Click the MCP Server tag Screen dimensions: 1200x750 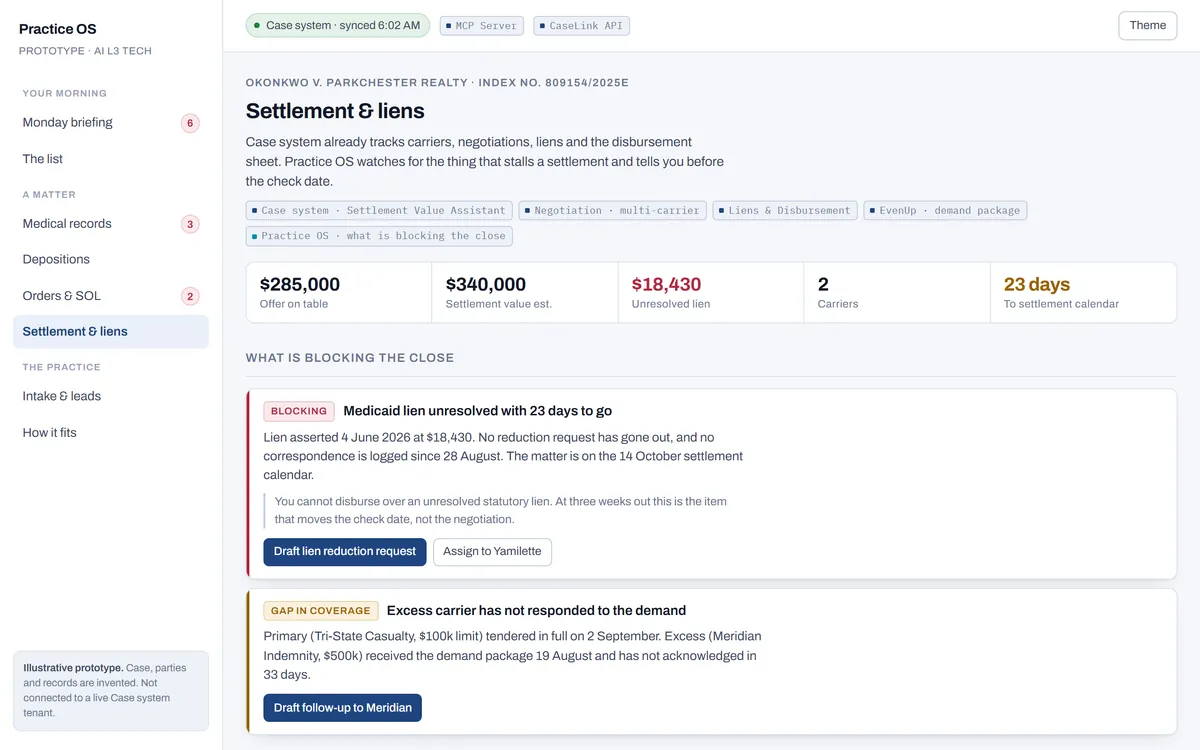point(481,26)
